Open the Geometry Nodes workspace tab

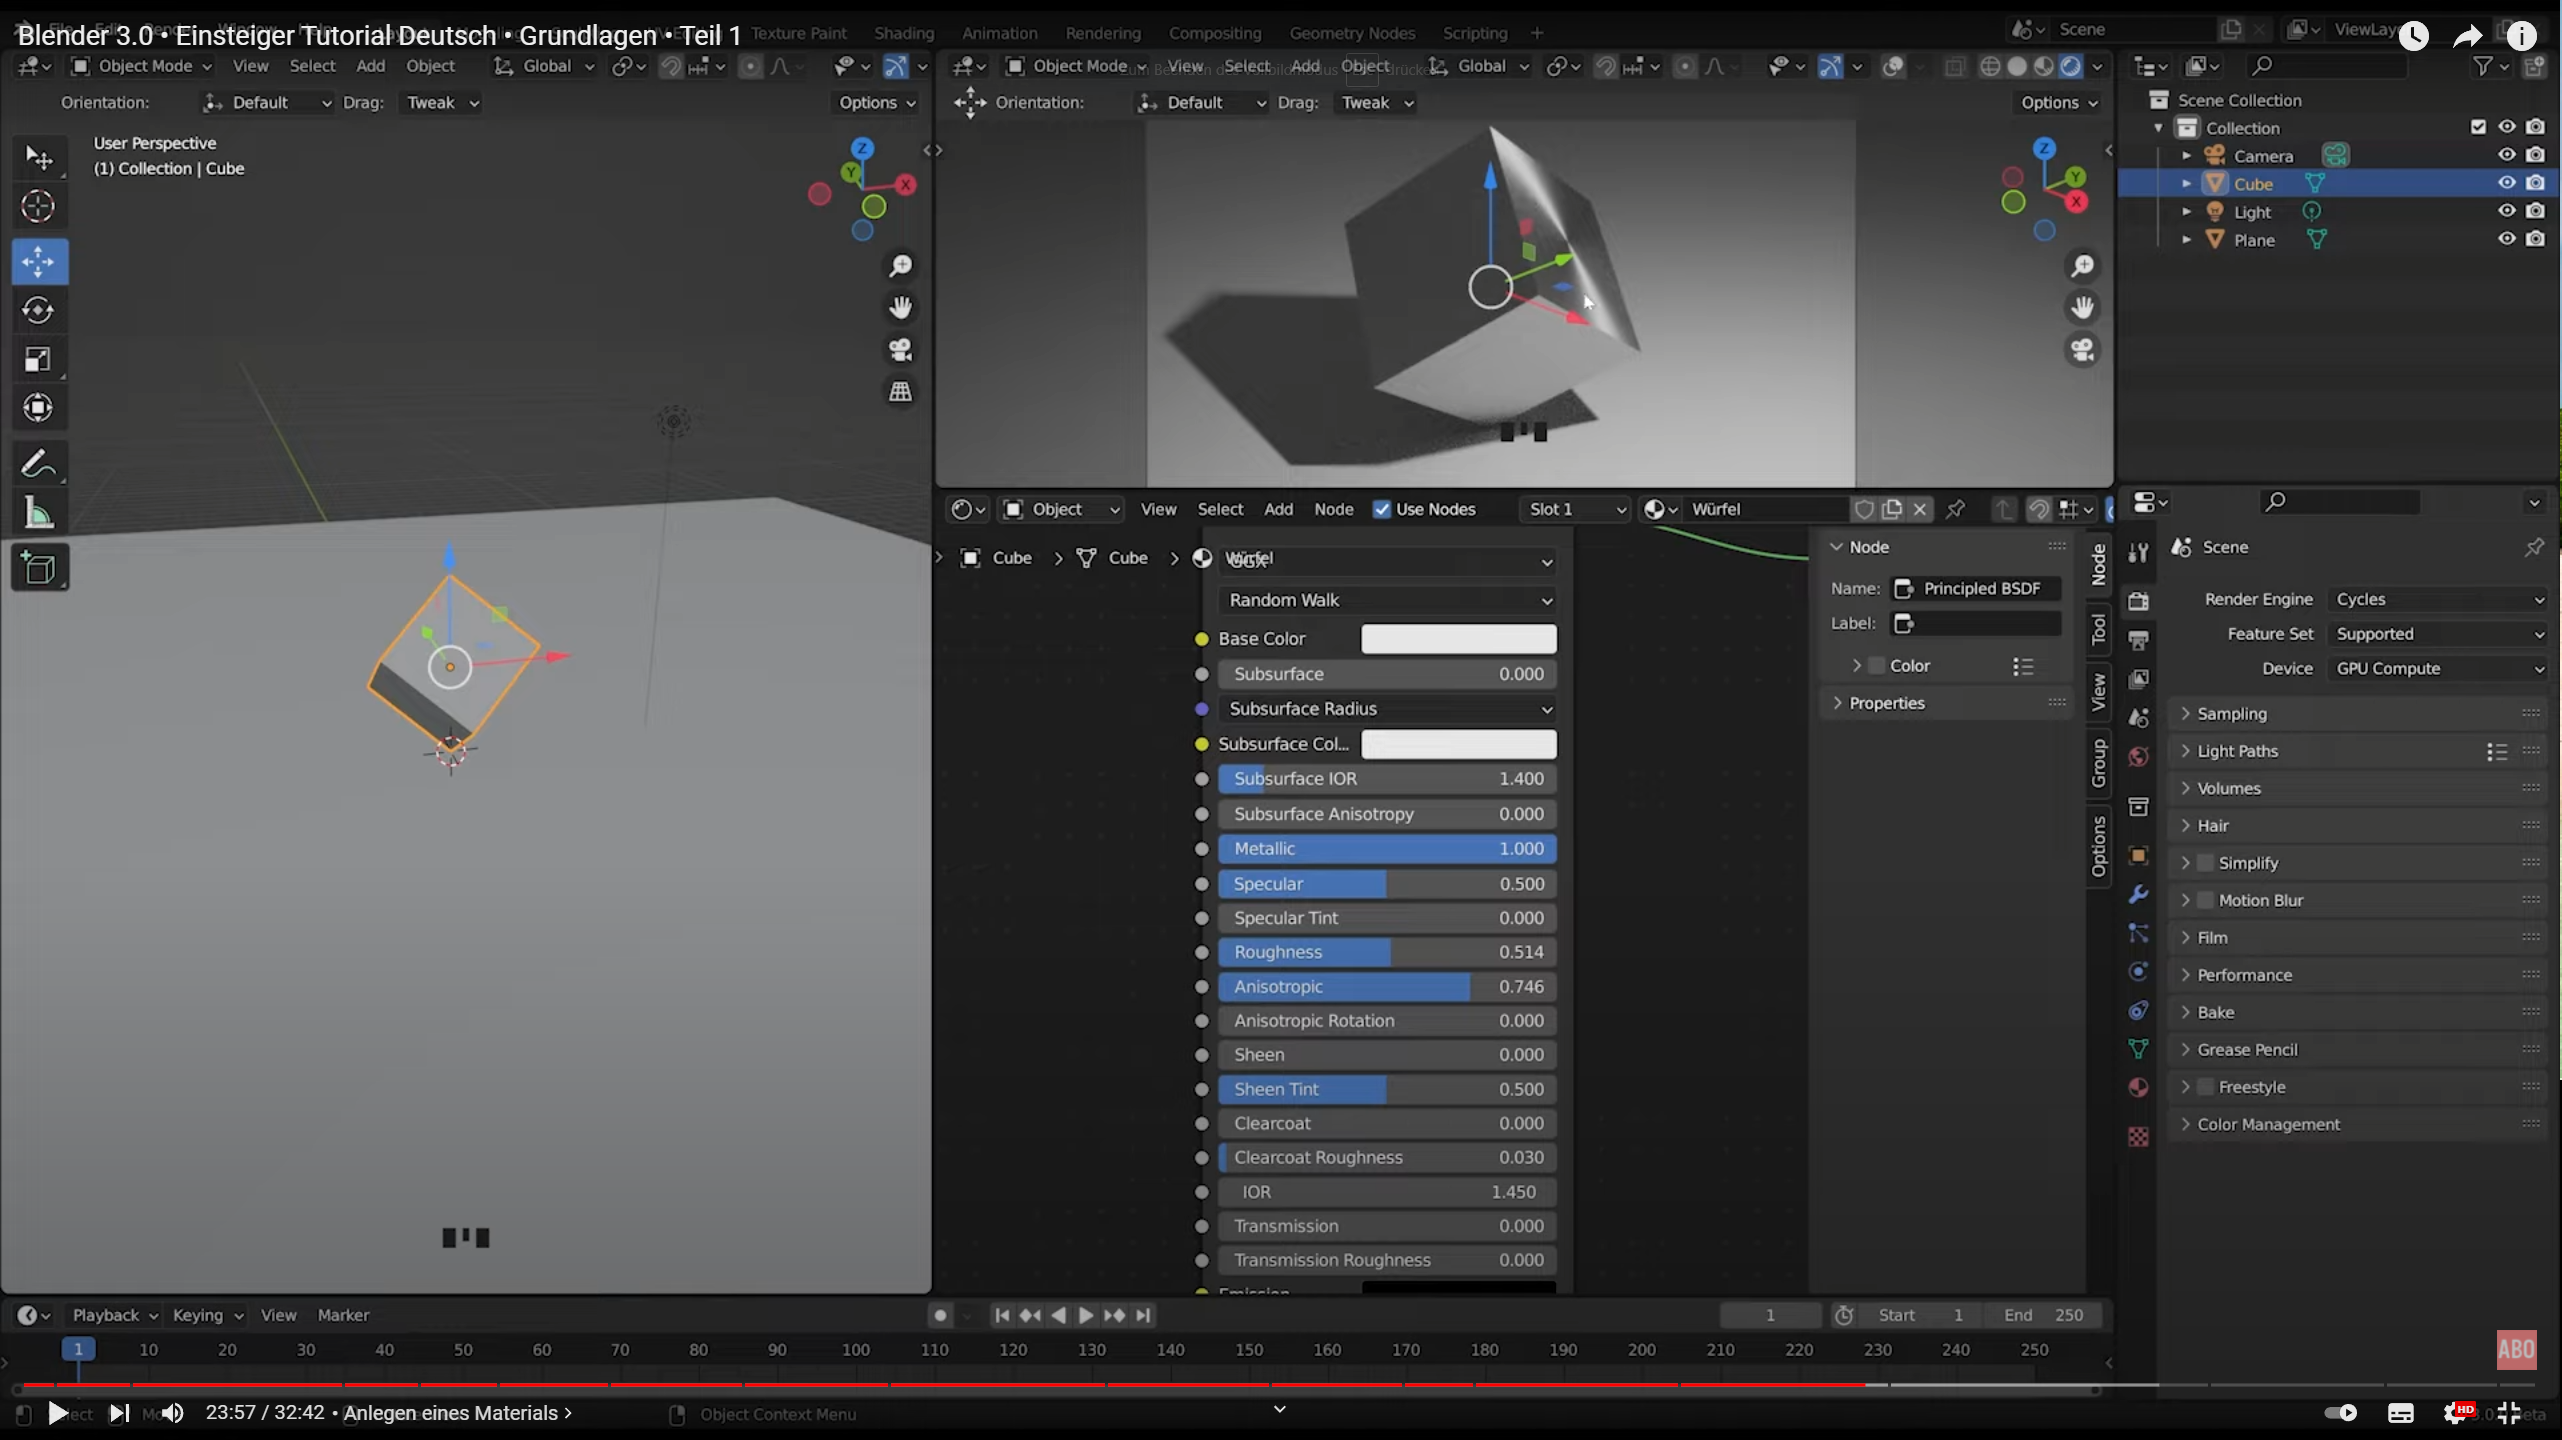point(1351,33)
